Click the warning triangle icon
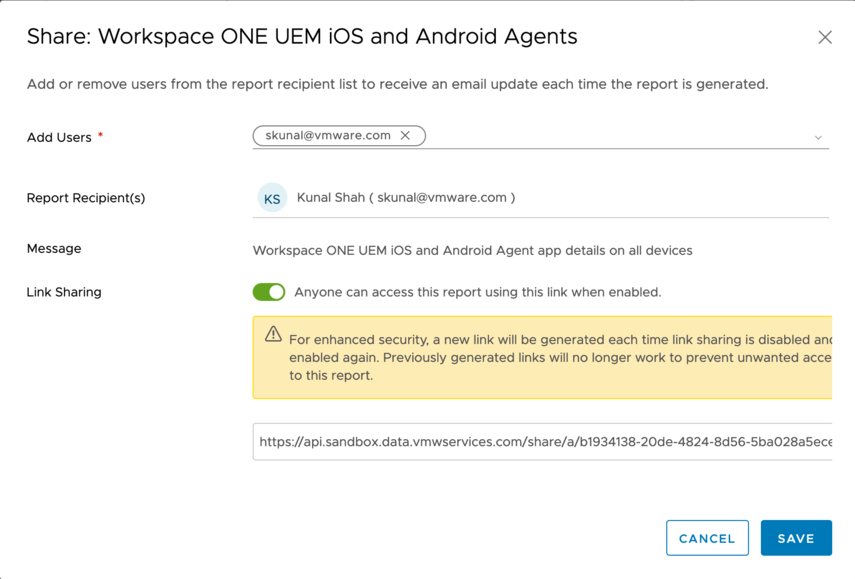The width and height of the screenshot is (855, 579). pos(273,335)
